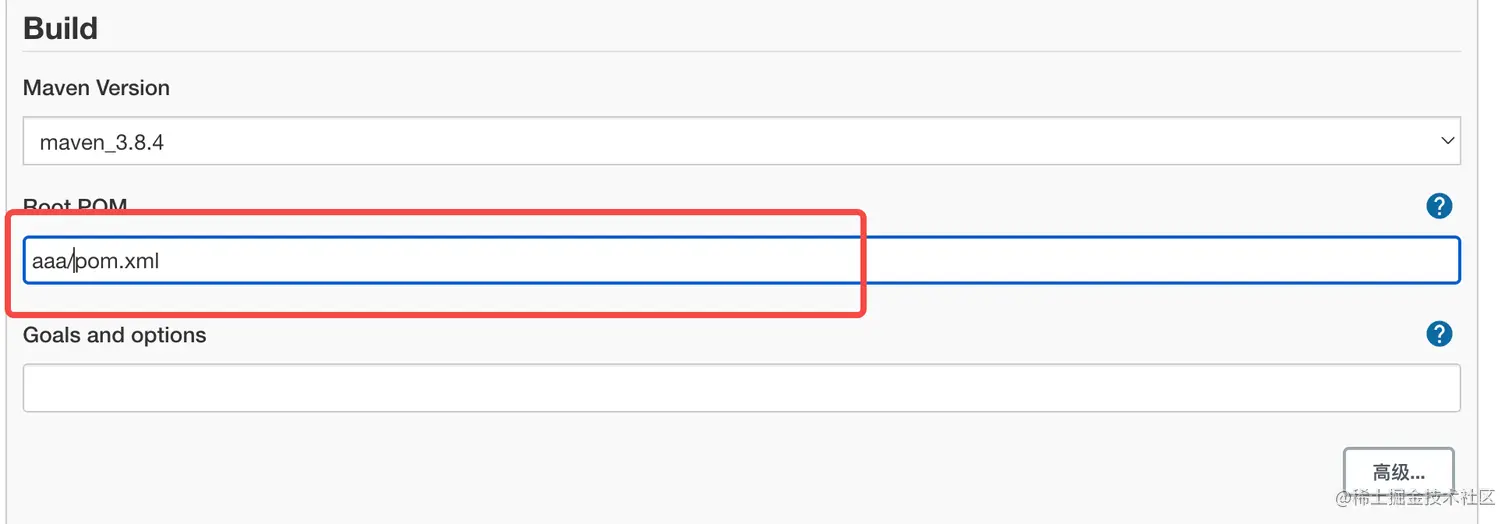
Task: Select the maven_3.8.4 combo box
Action: coord(740,141)
